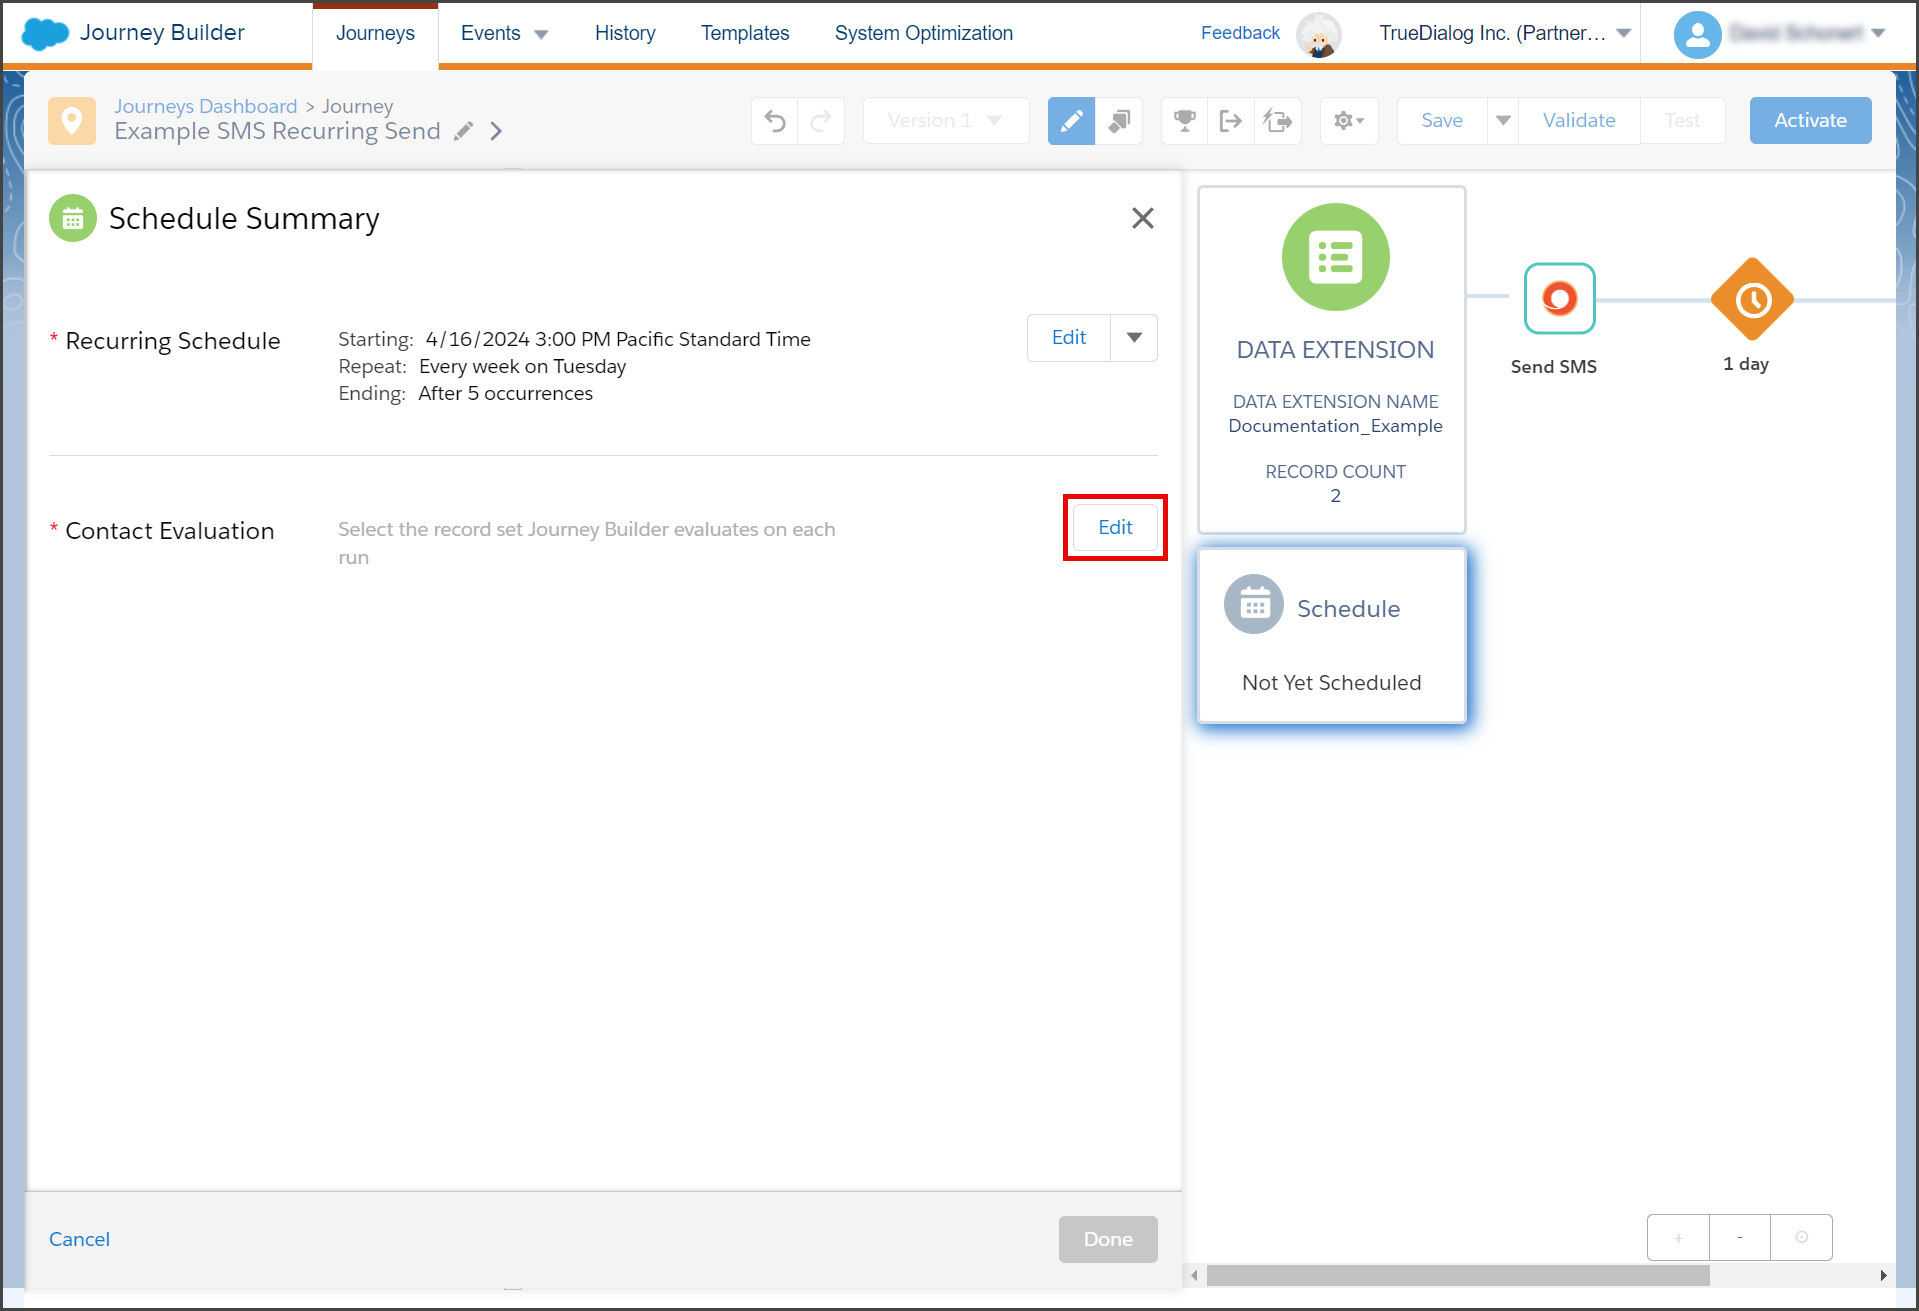Open the Events menu dropdown
This screenshot has width=1919, height=1311.
(504, 33)
